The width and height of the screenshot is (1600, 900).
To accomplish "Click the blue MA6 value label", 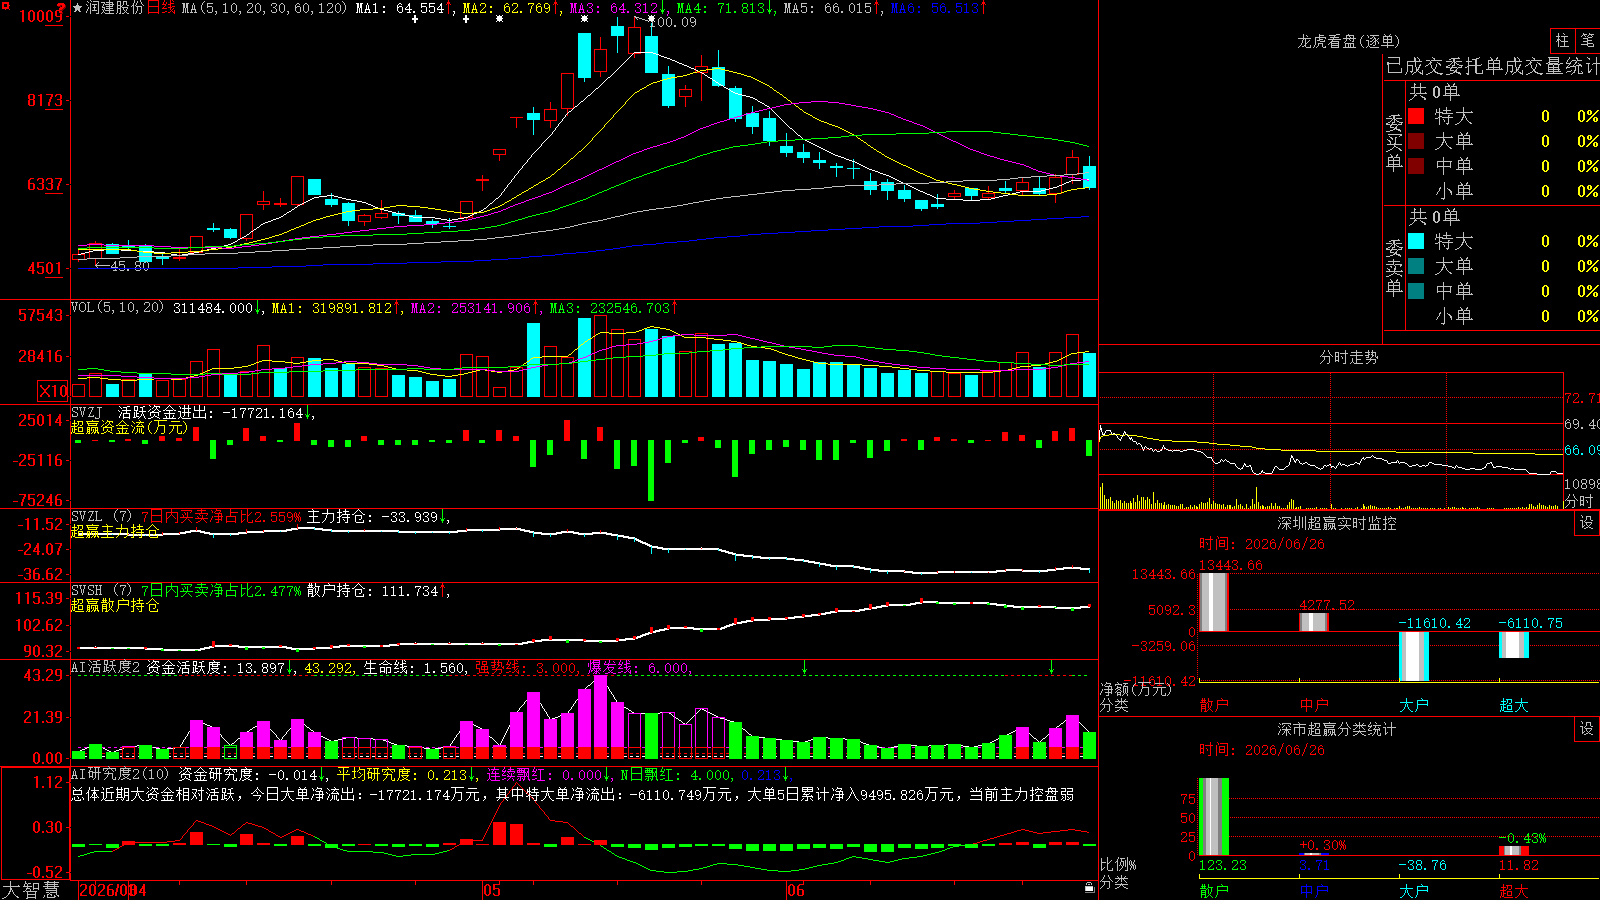I will (x=938, y=8).
